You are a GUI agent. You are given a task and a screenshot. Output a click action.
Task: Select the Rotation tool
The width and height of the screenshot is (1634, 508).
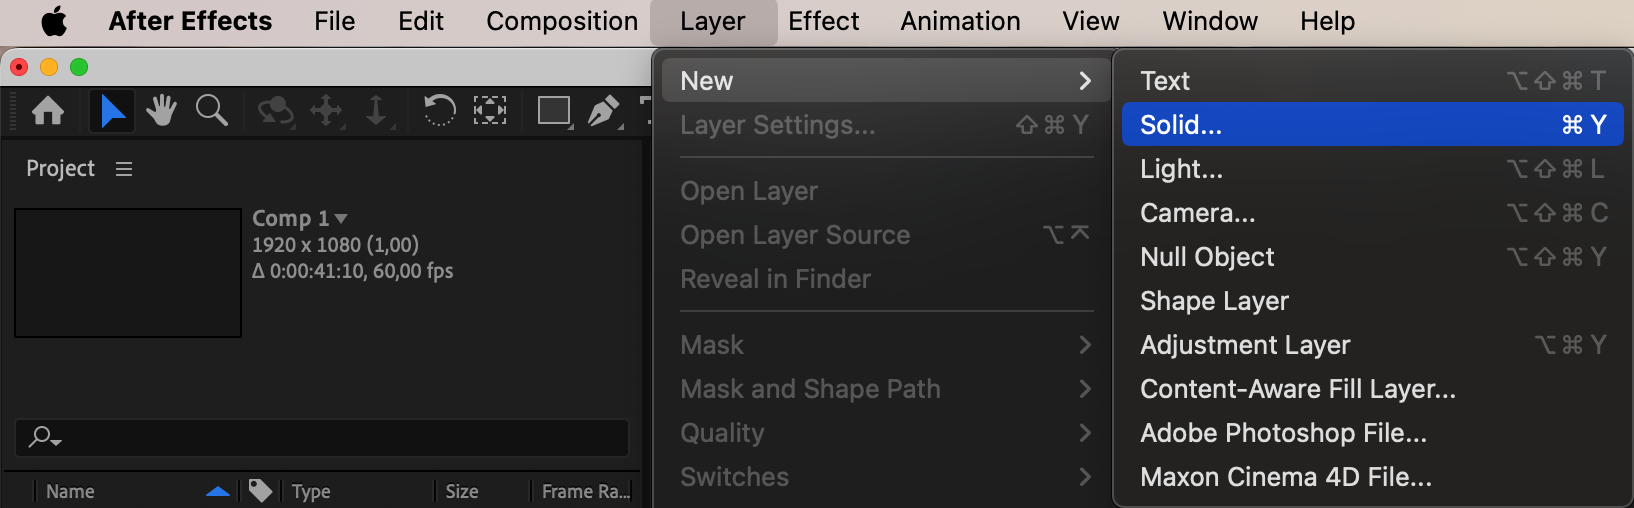pyautogui.click(x=439, y=110)
